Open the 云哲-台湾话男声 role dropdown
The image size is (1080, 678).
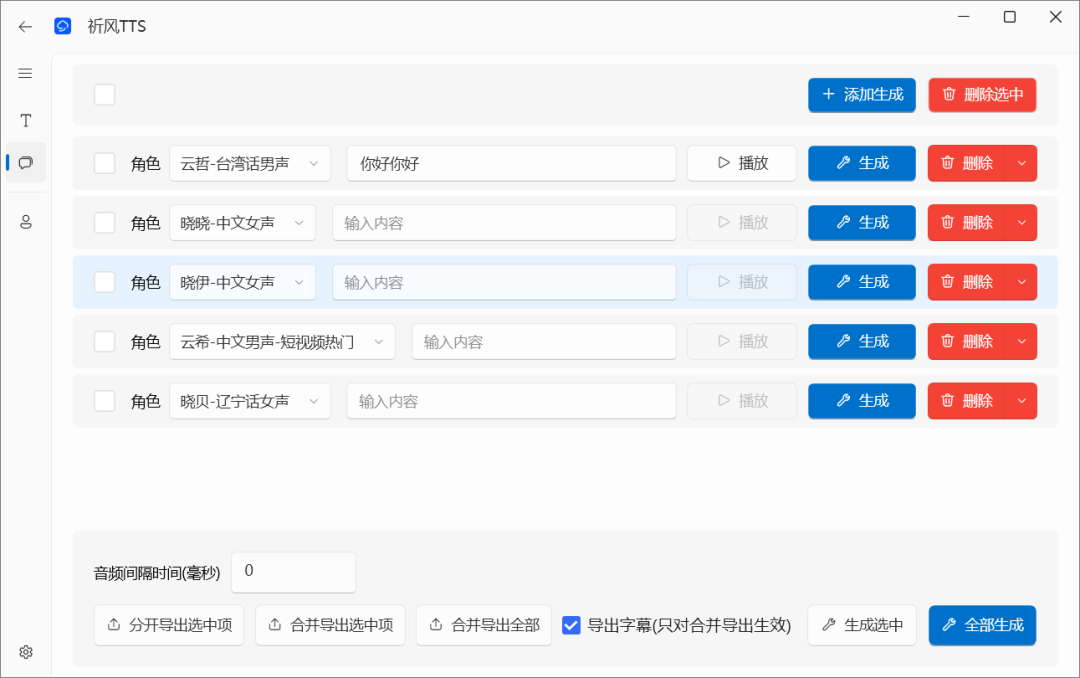point(250,163)
